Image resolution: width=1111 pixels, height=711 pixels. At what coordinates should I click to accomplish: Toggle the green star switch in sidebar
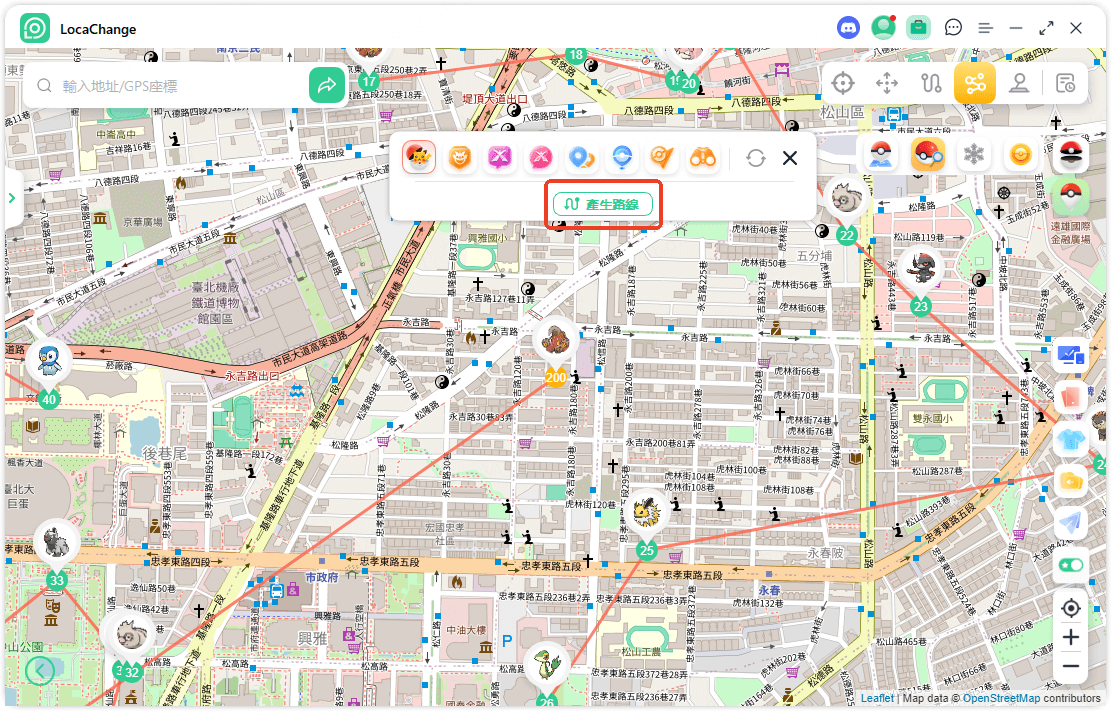[x=1071, y=565]
